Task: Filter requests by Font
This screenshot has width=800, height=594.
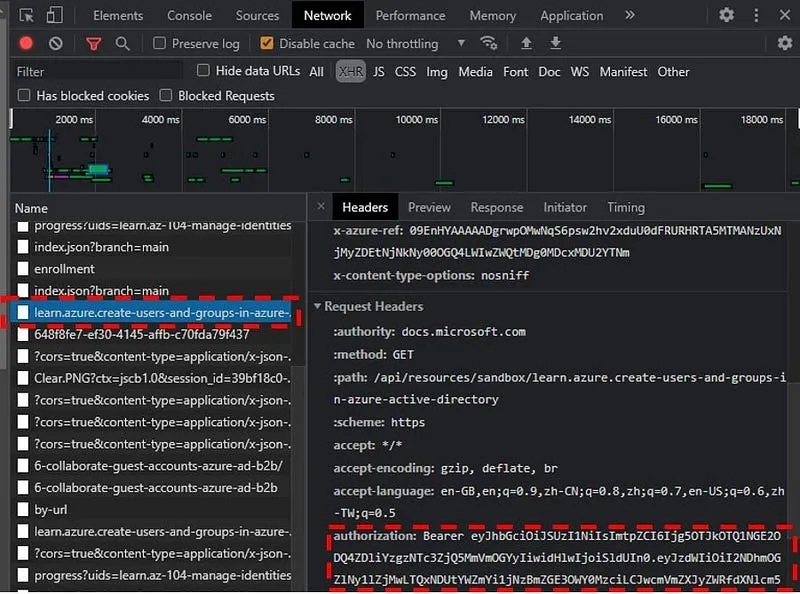Action: (515, 72)
